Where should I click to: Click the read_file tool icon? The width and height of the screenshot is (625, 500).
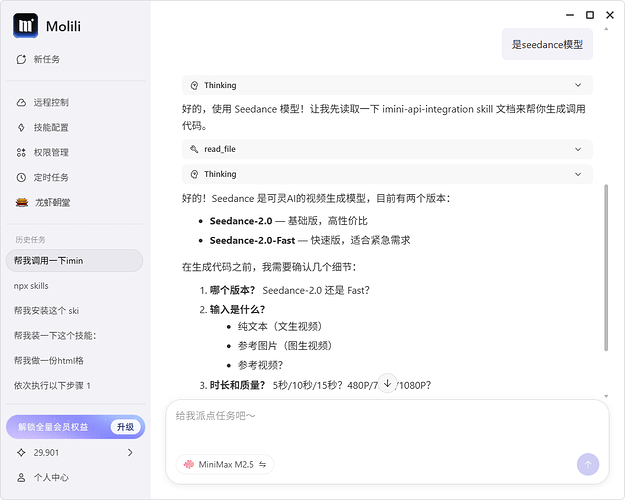[194, 149]
